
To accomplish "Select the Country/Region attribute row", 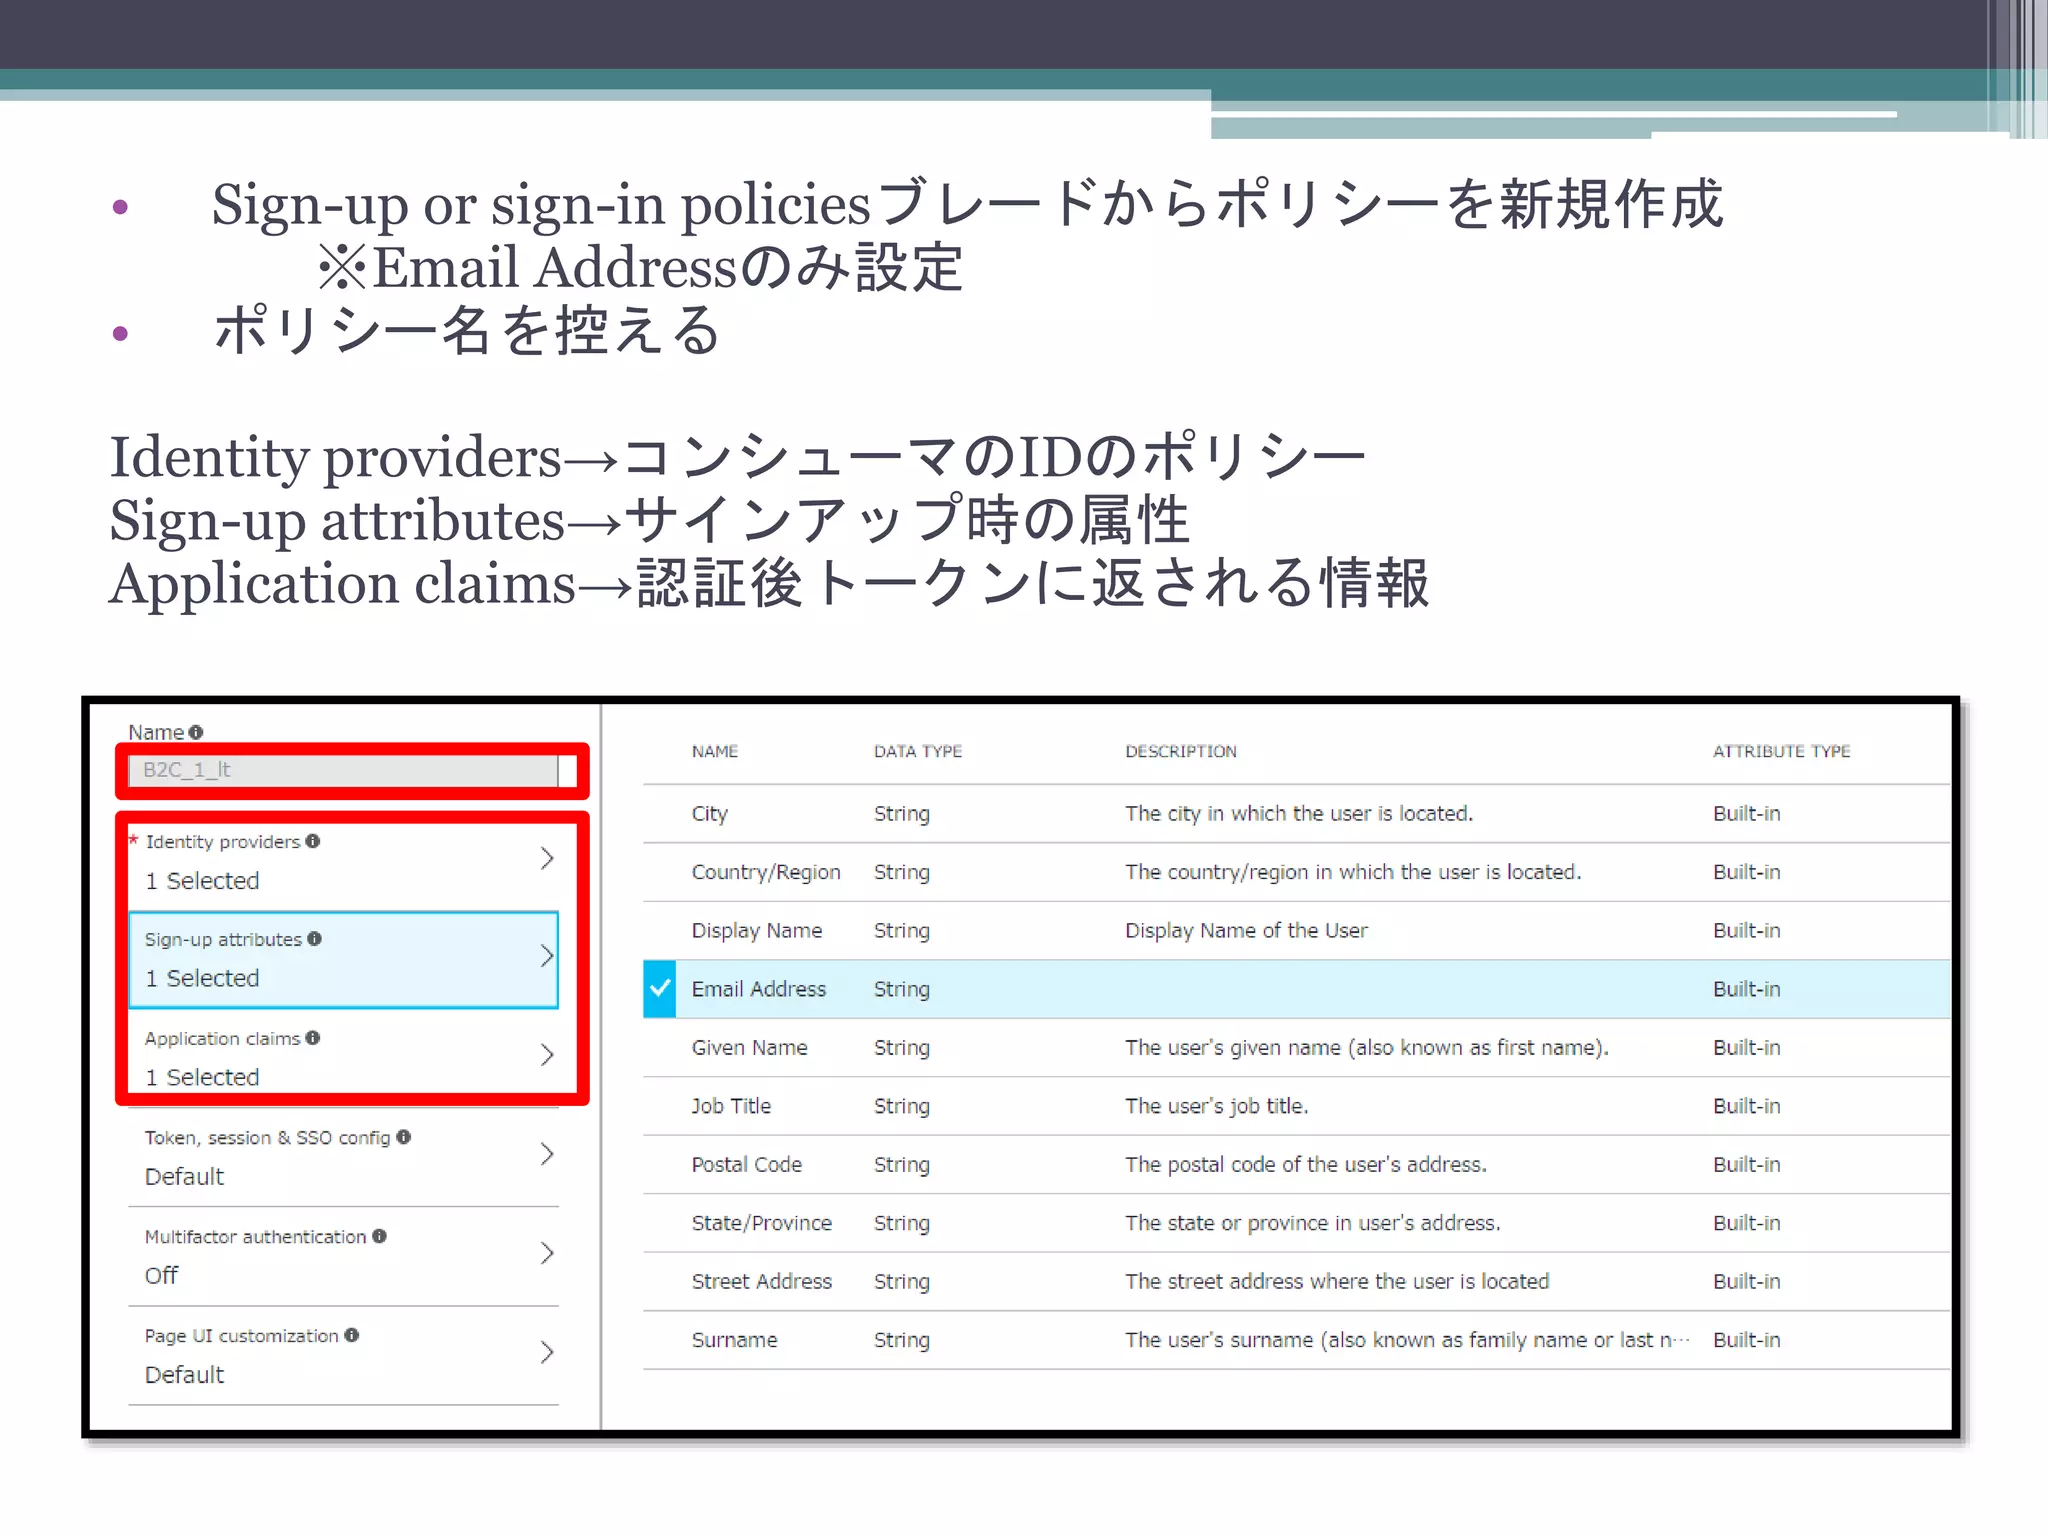I will [1296, 872].
